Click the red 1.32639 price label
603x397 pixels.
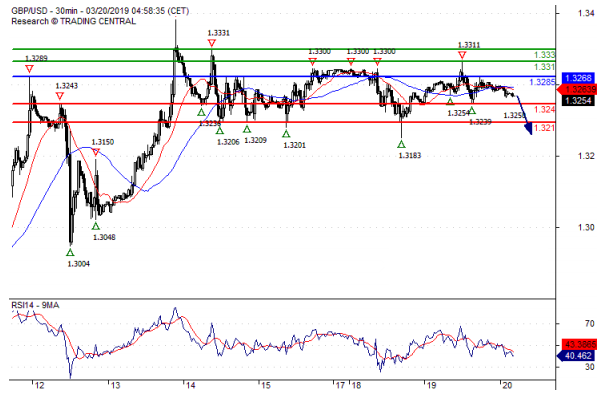(x=578, y=90)
